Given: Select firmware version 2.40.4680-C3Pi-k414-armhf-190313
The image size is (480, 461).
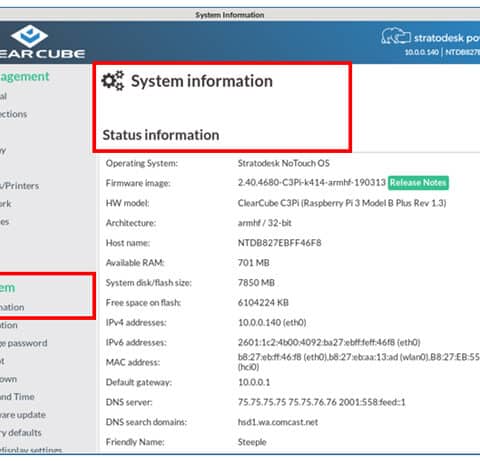Looking at the screenshot, I should click(311, 183).
